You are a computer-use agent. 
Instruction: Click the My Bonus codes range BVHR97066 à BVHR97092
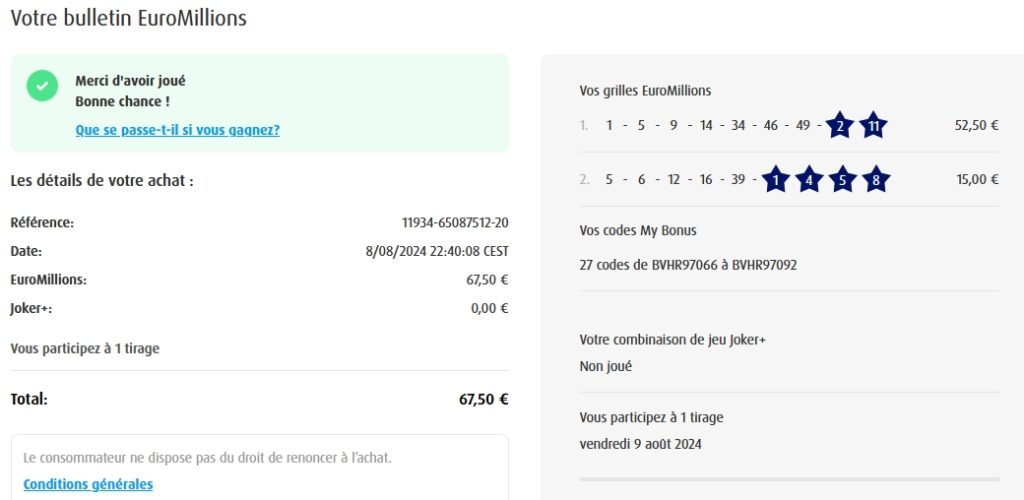tap(688, 265)
